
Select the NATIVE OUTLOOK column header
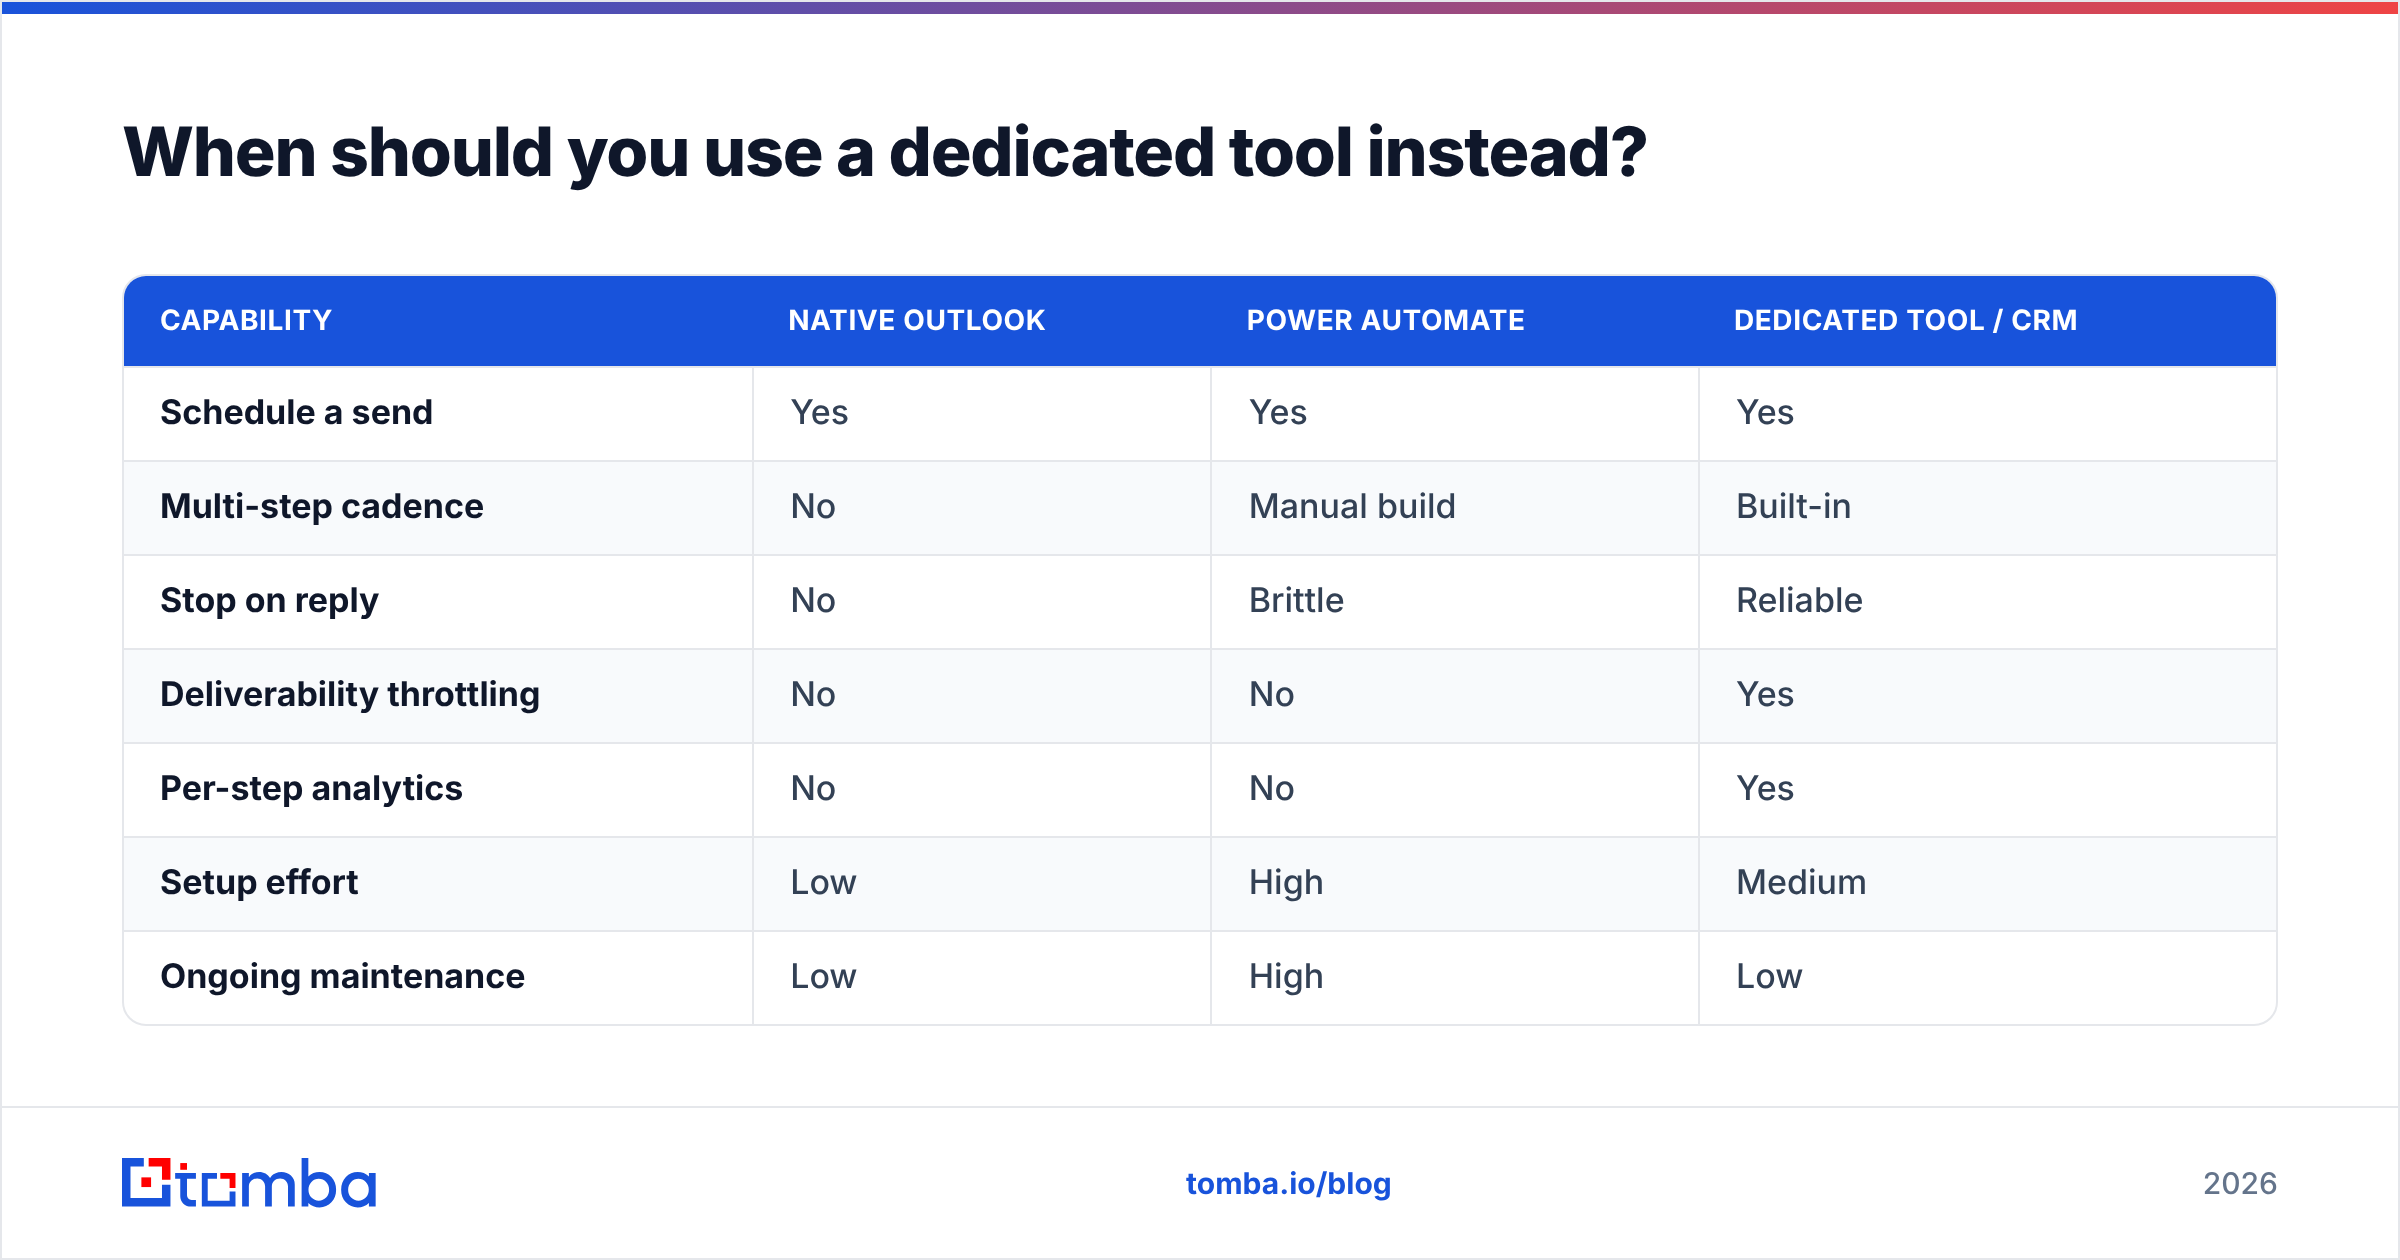(x=916, y=320)
